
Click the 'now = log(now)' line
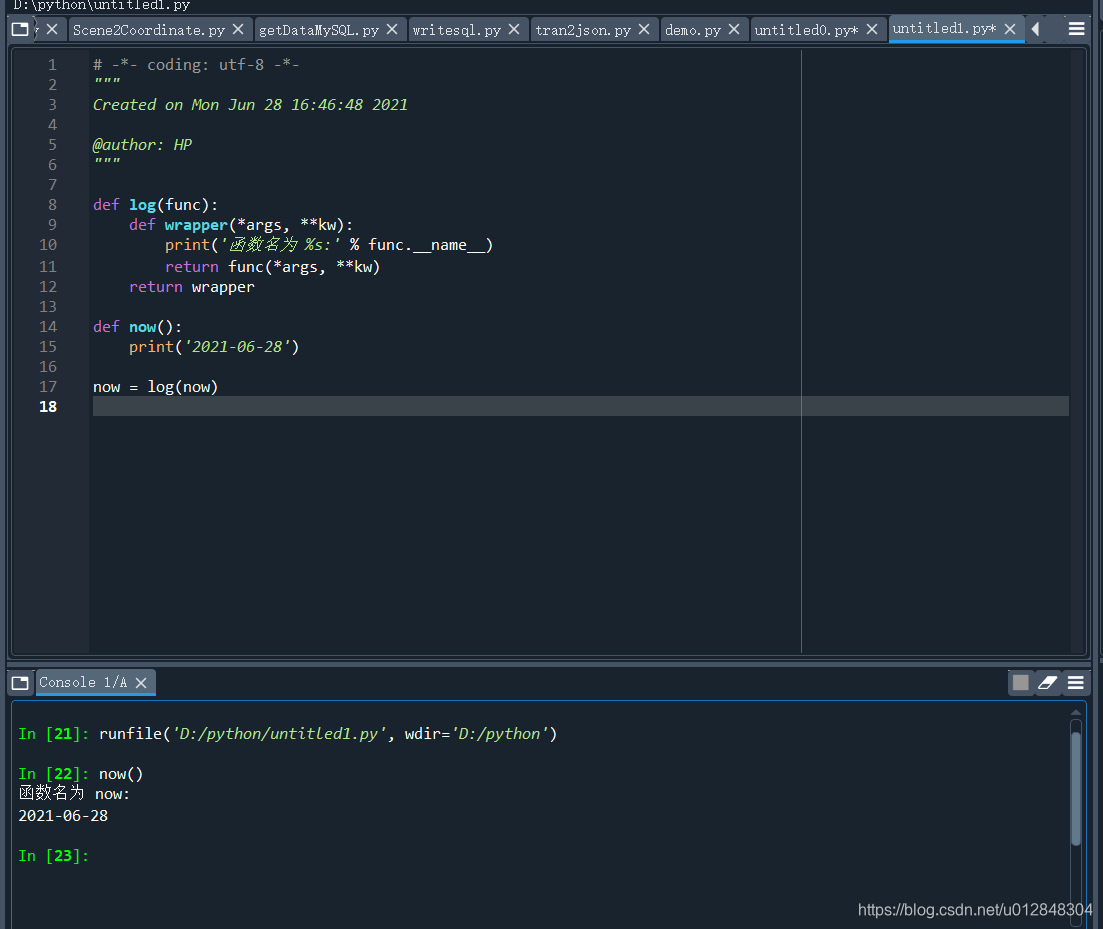pyautogui.click(x=155, y=387)
